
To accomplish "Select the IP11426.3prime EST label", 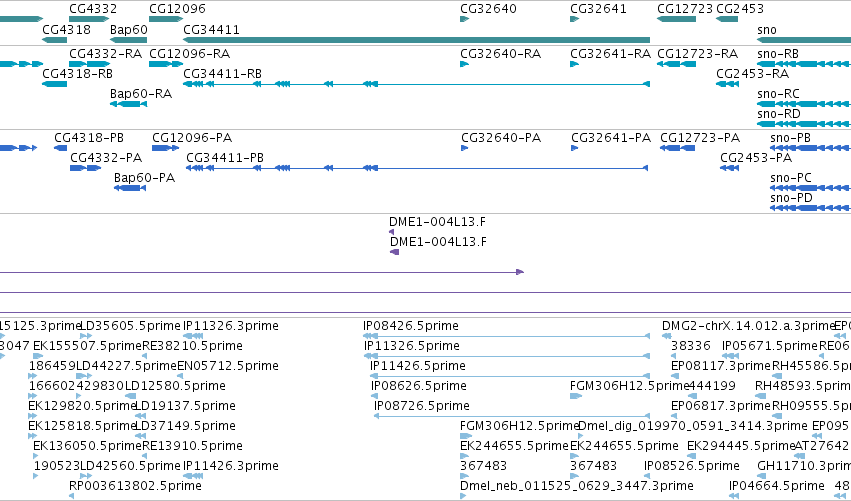I will 231,466.
